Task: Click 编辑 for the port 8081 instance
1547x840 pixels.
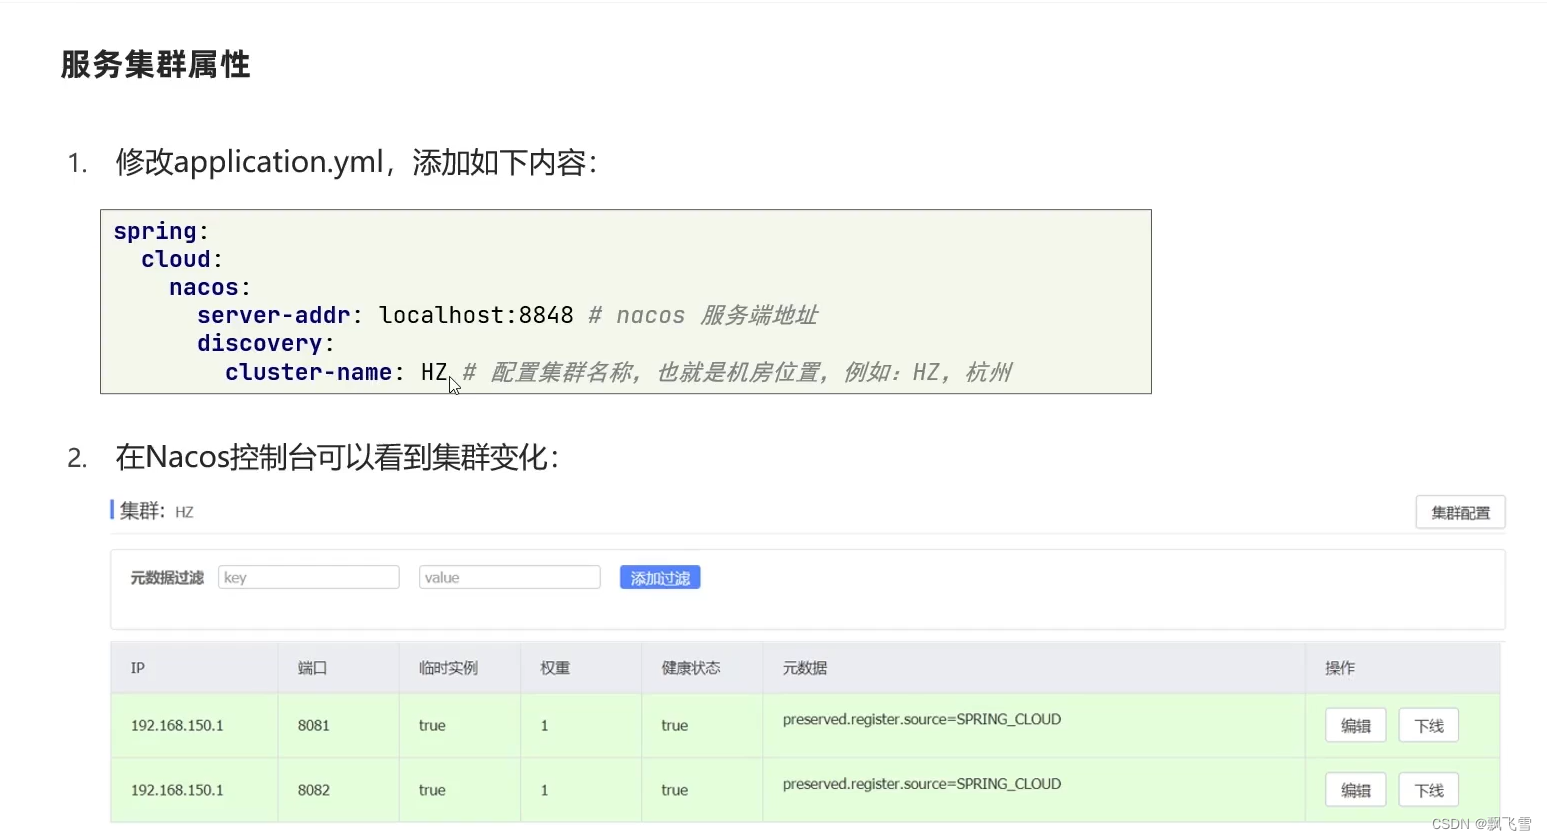Action: (1356, 726)
